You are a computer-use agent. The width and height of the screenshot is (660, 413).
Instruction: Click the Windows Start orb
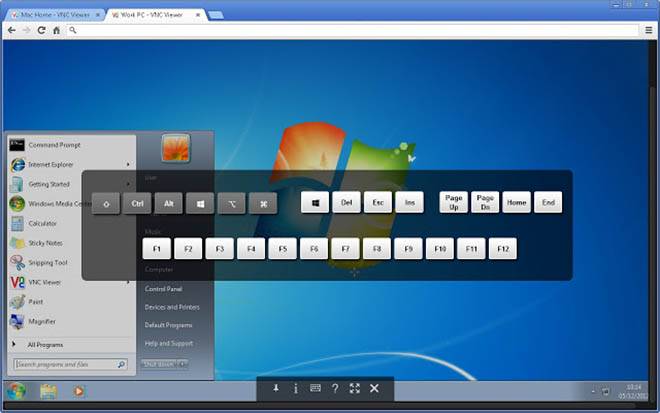coord(16,391)
